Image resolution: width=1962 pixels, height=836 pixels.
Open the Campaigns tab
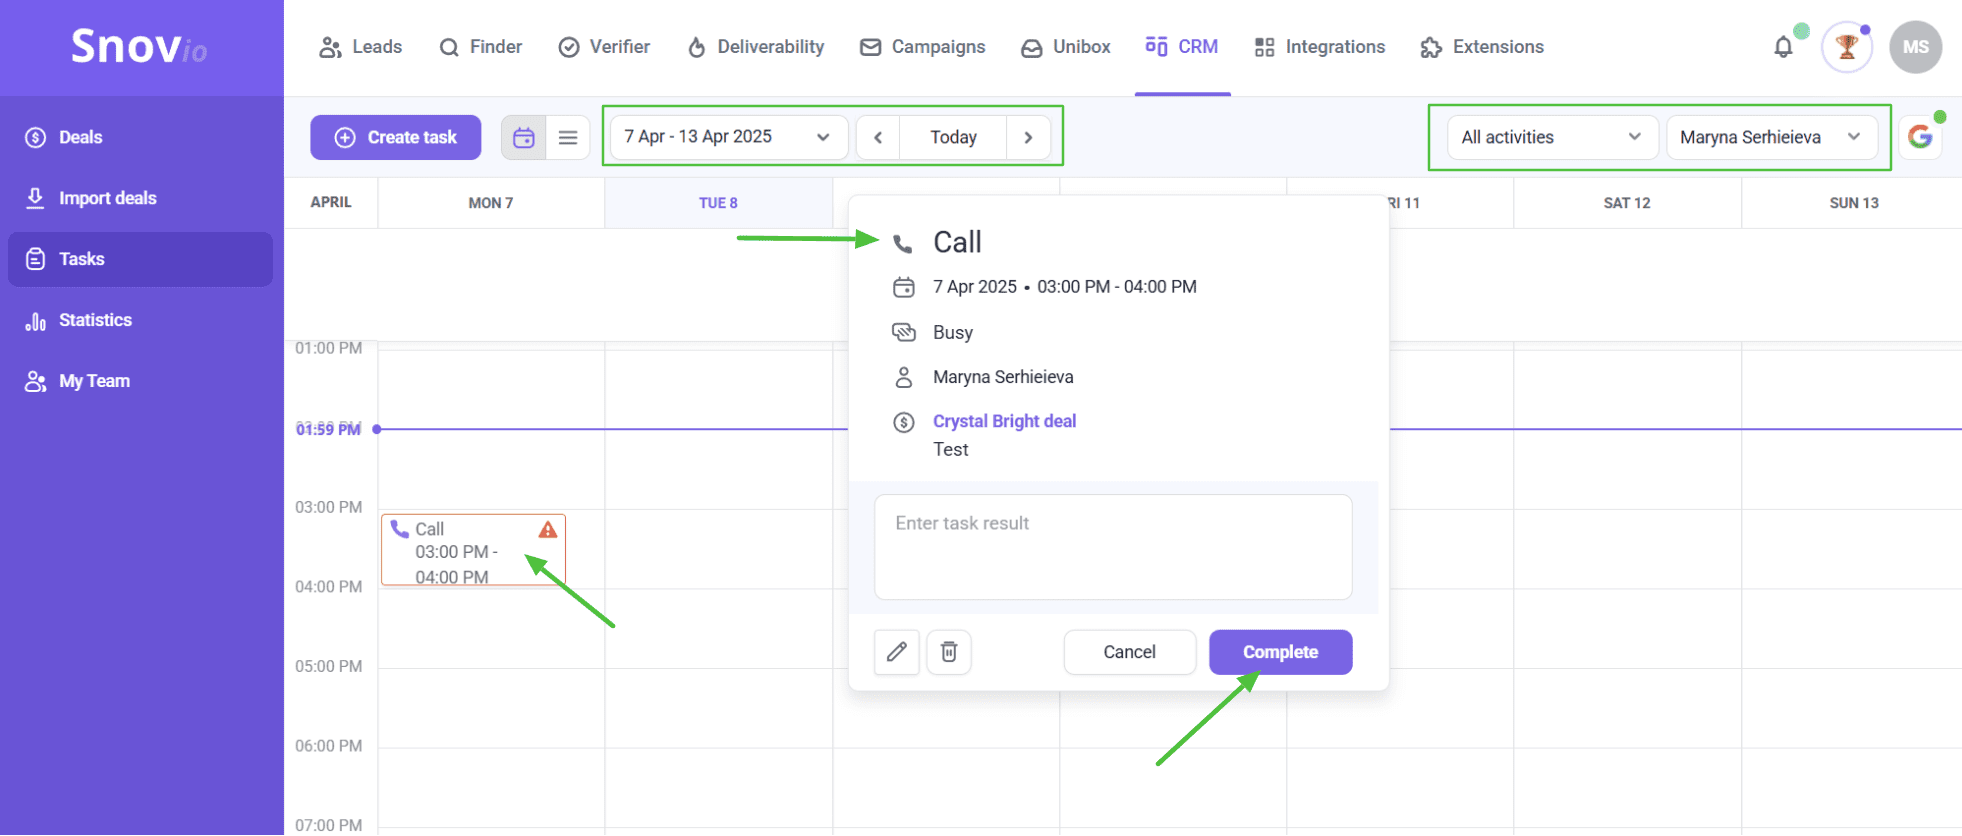click(923, 47)
